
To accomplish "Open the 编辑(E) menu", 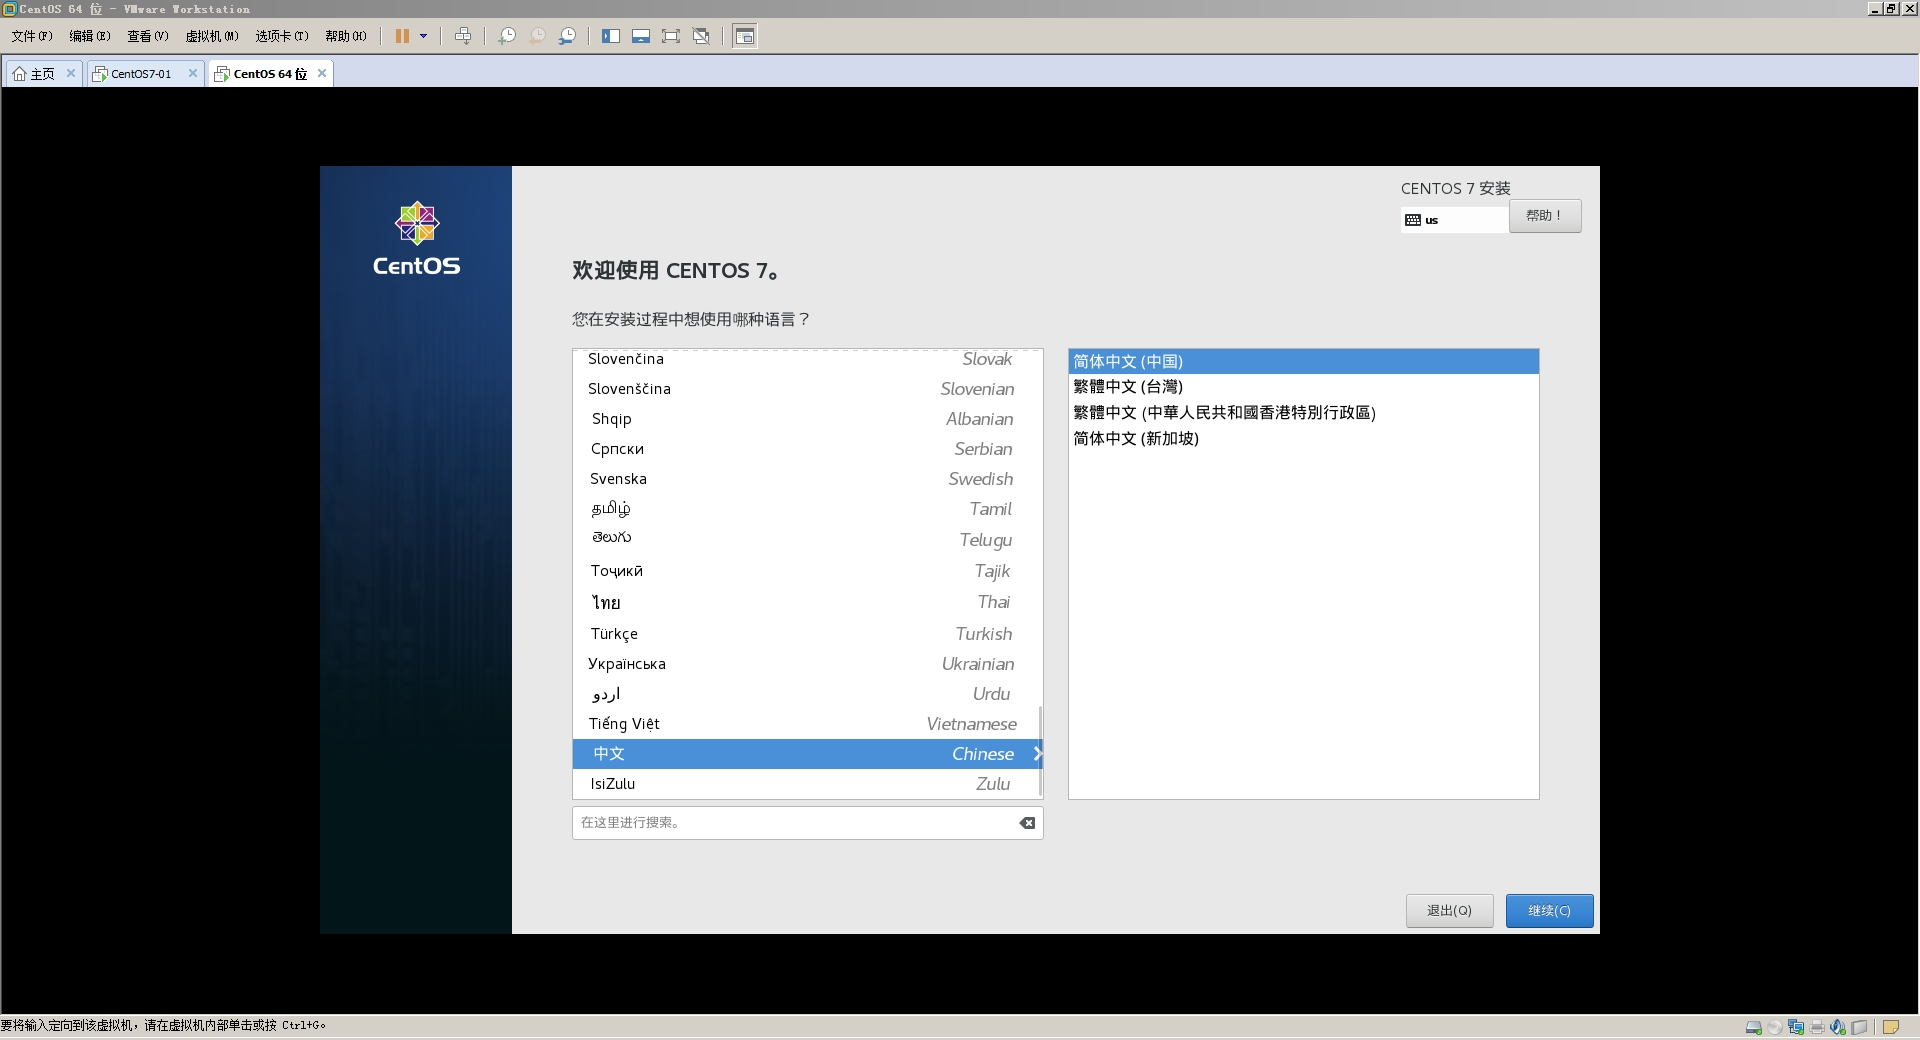I will click(90, 36).
